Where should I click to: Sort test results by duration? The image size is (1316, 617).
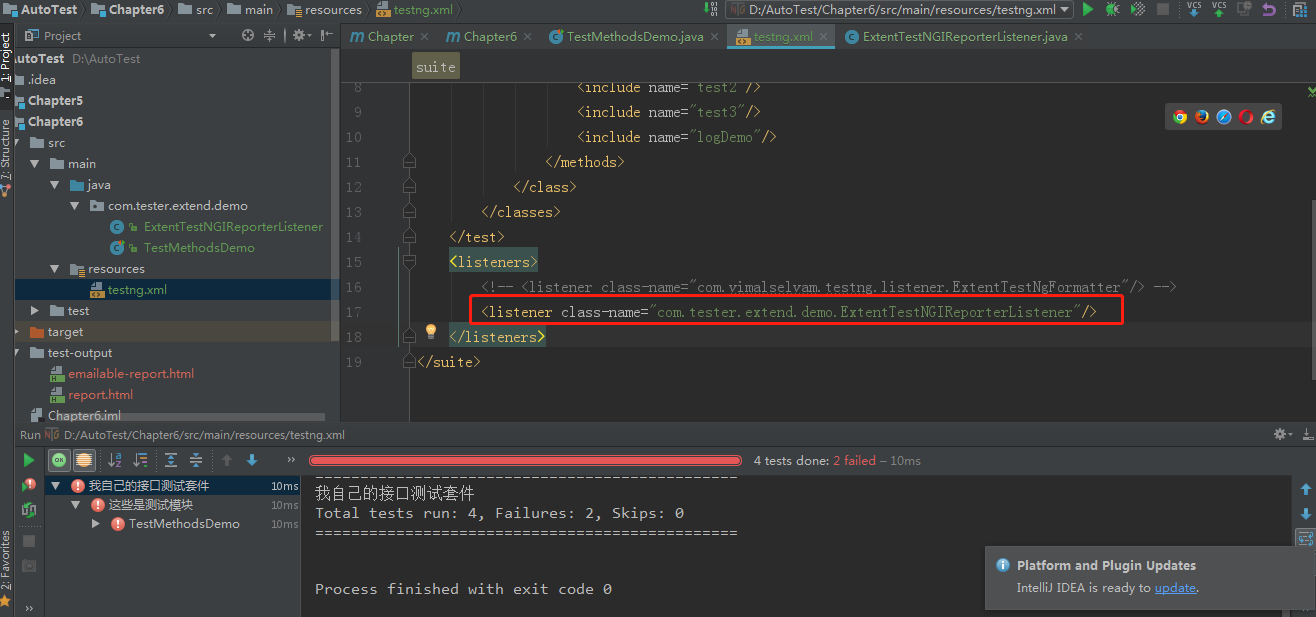tap(141, 460)
